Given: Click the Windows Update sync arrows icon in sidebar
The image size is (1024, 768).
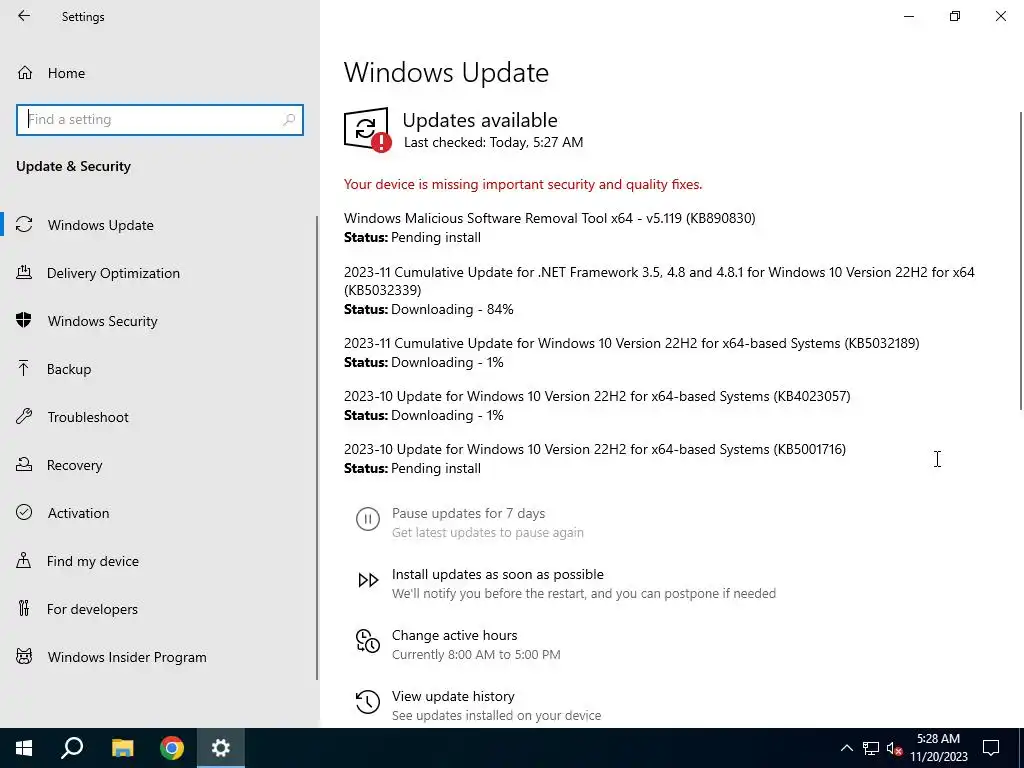Looking at the screenshot, I should pos(24,225).
